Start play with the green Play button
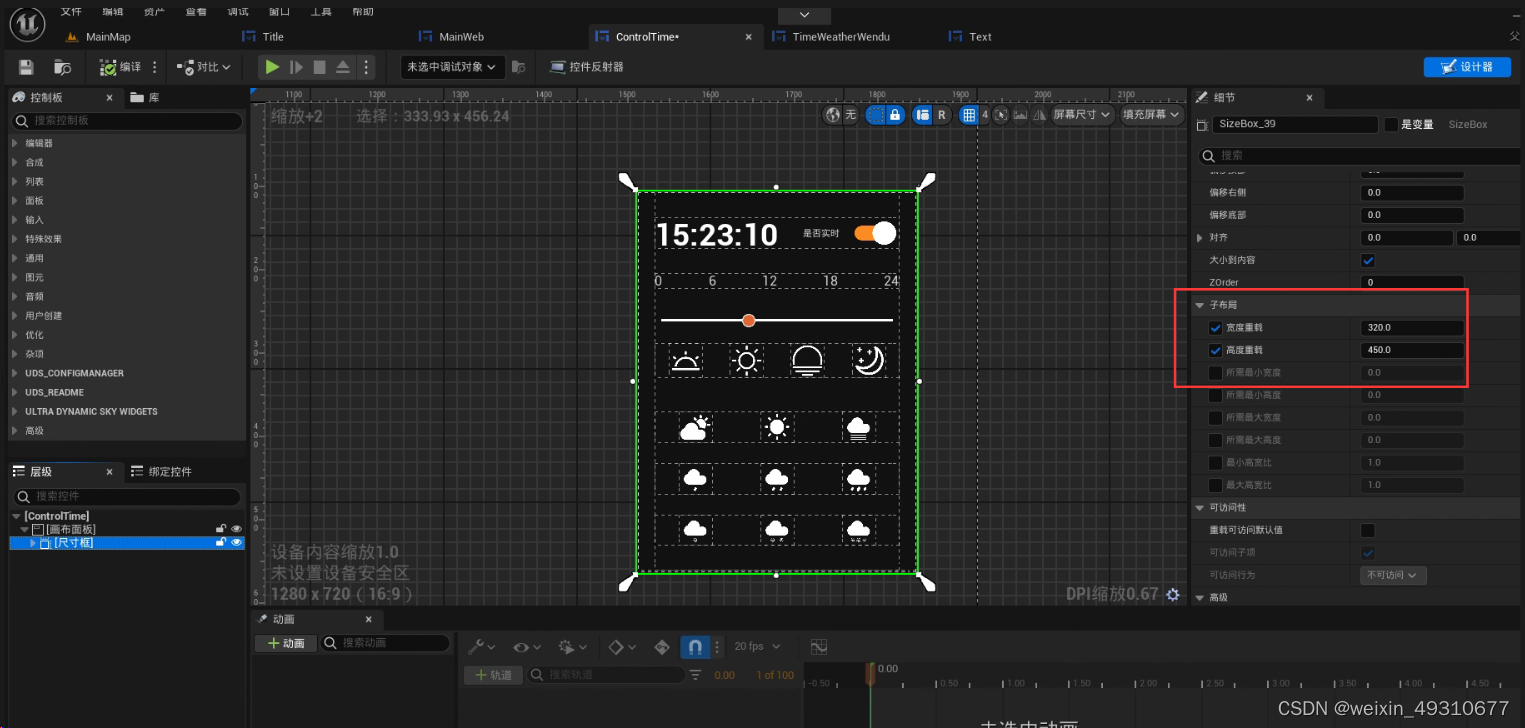The image size is (1525, 728). [x=272, y=67]
